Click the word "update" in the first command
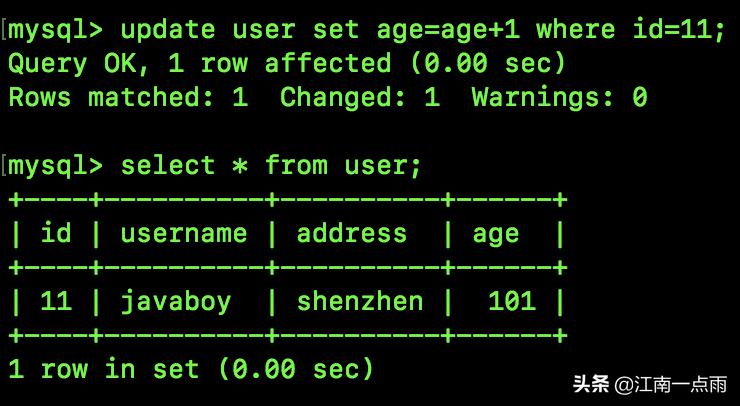 168,29
